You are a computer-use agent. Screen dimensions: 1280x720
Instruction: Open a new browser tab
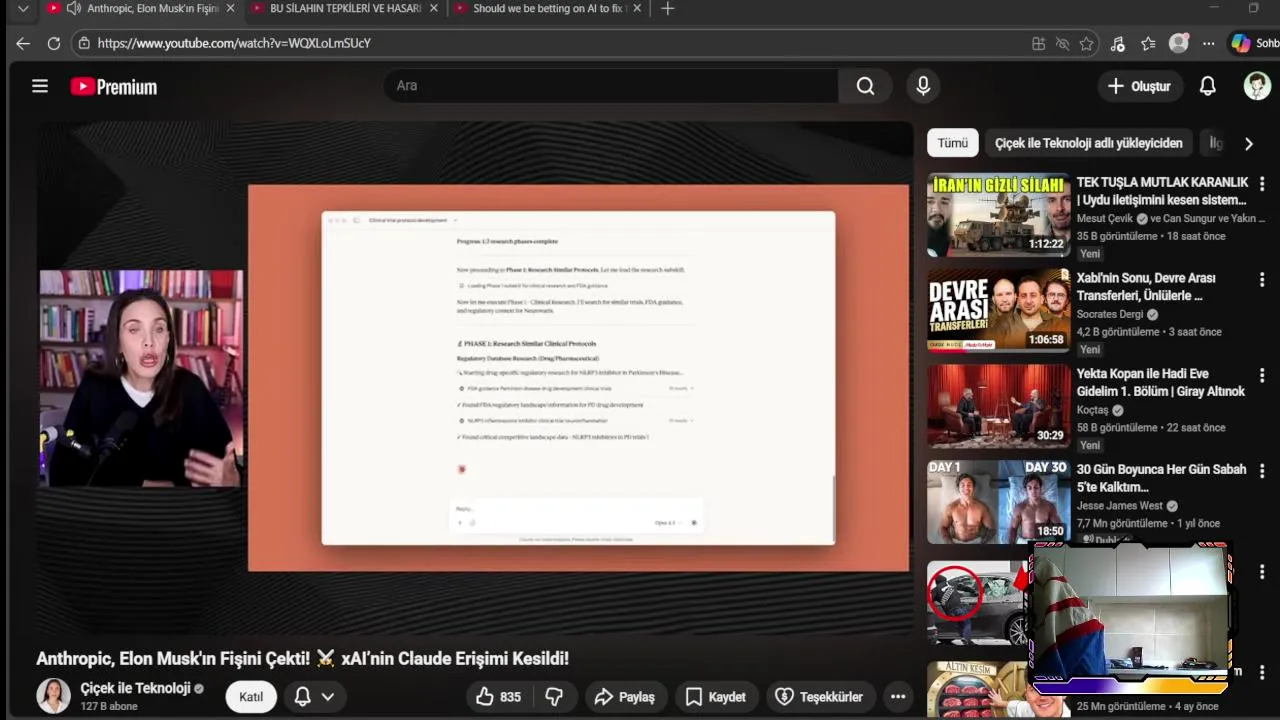tap(668, 8)
